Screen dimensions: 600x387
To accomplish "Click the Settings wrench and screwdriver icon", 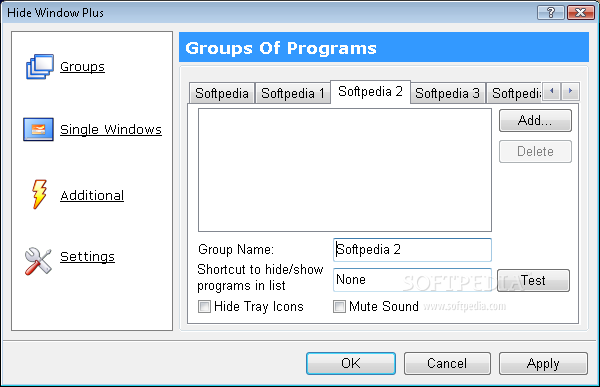I will [38, 261].
